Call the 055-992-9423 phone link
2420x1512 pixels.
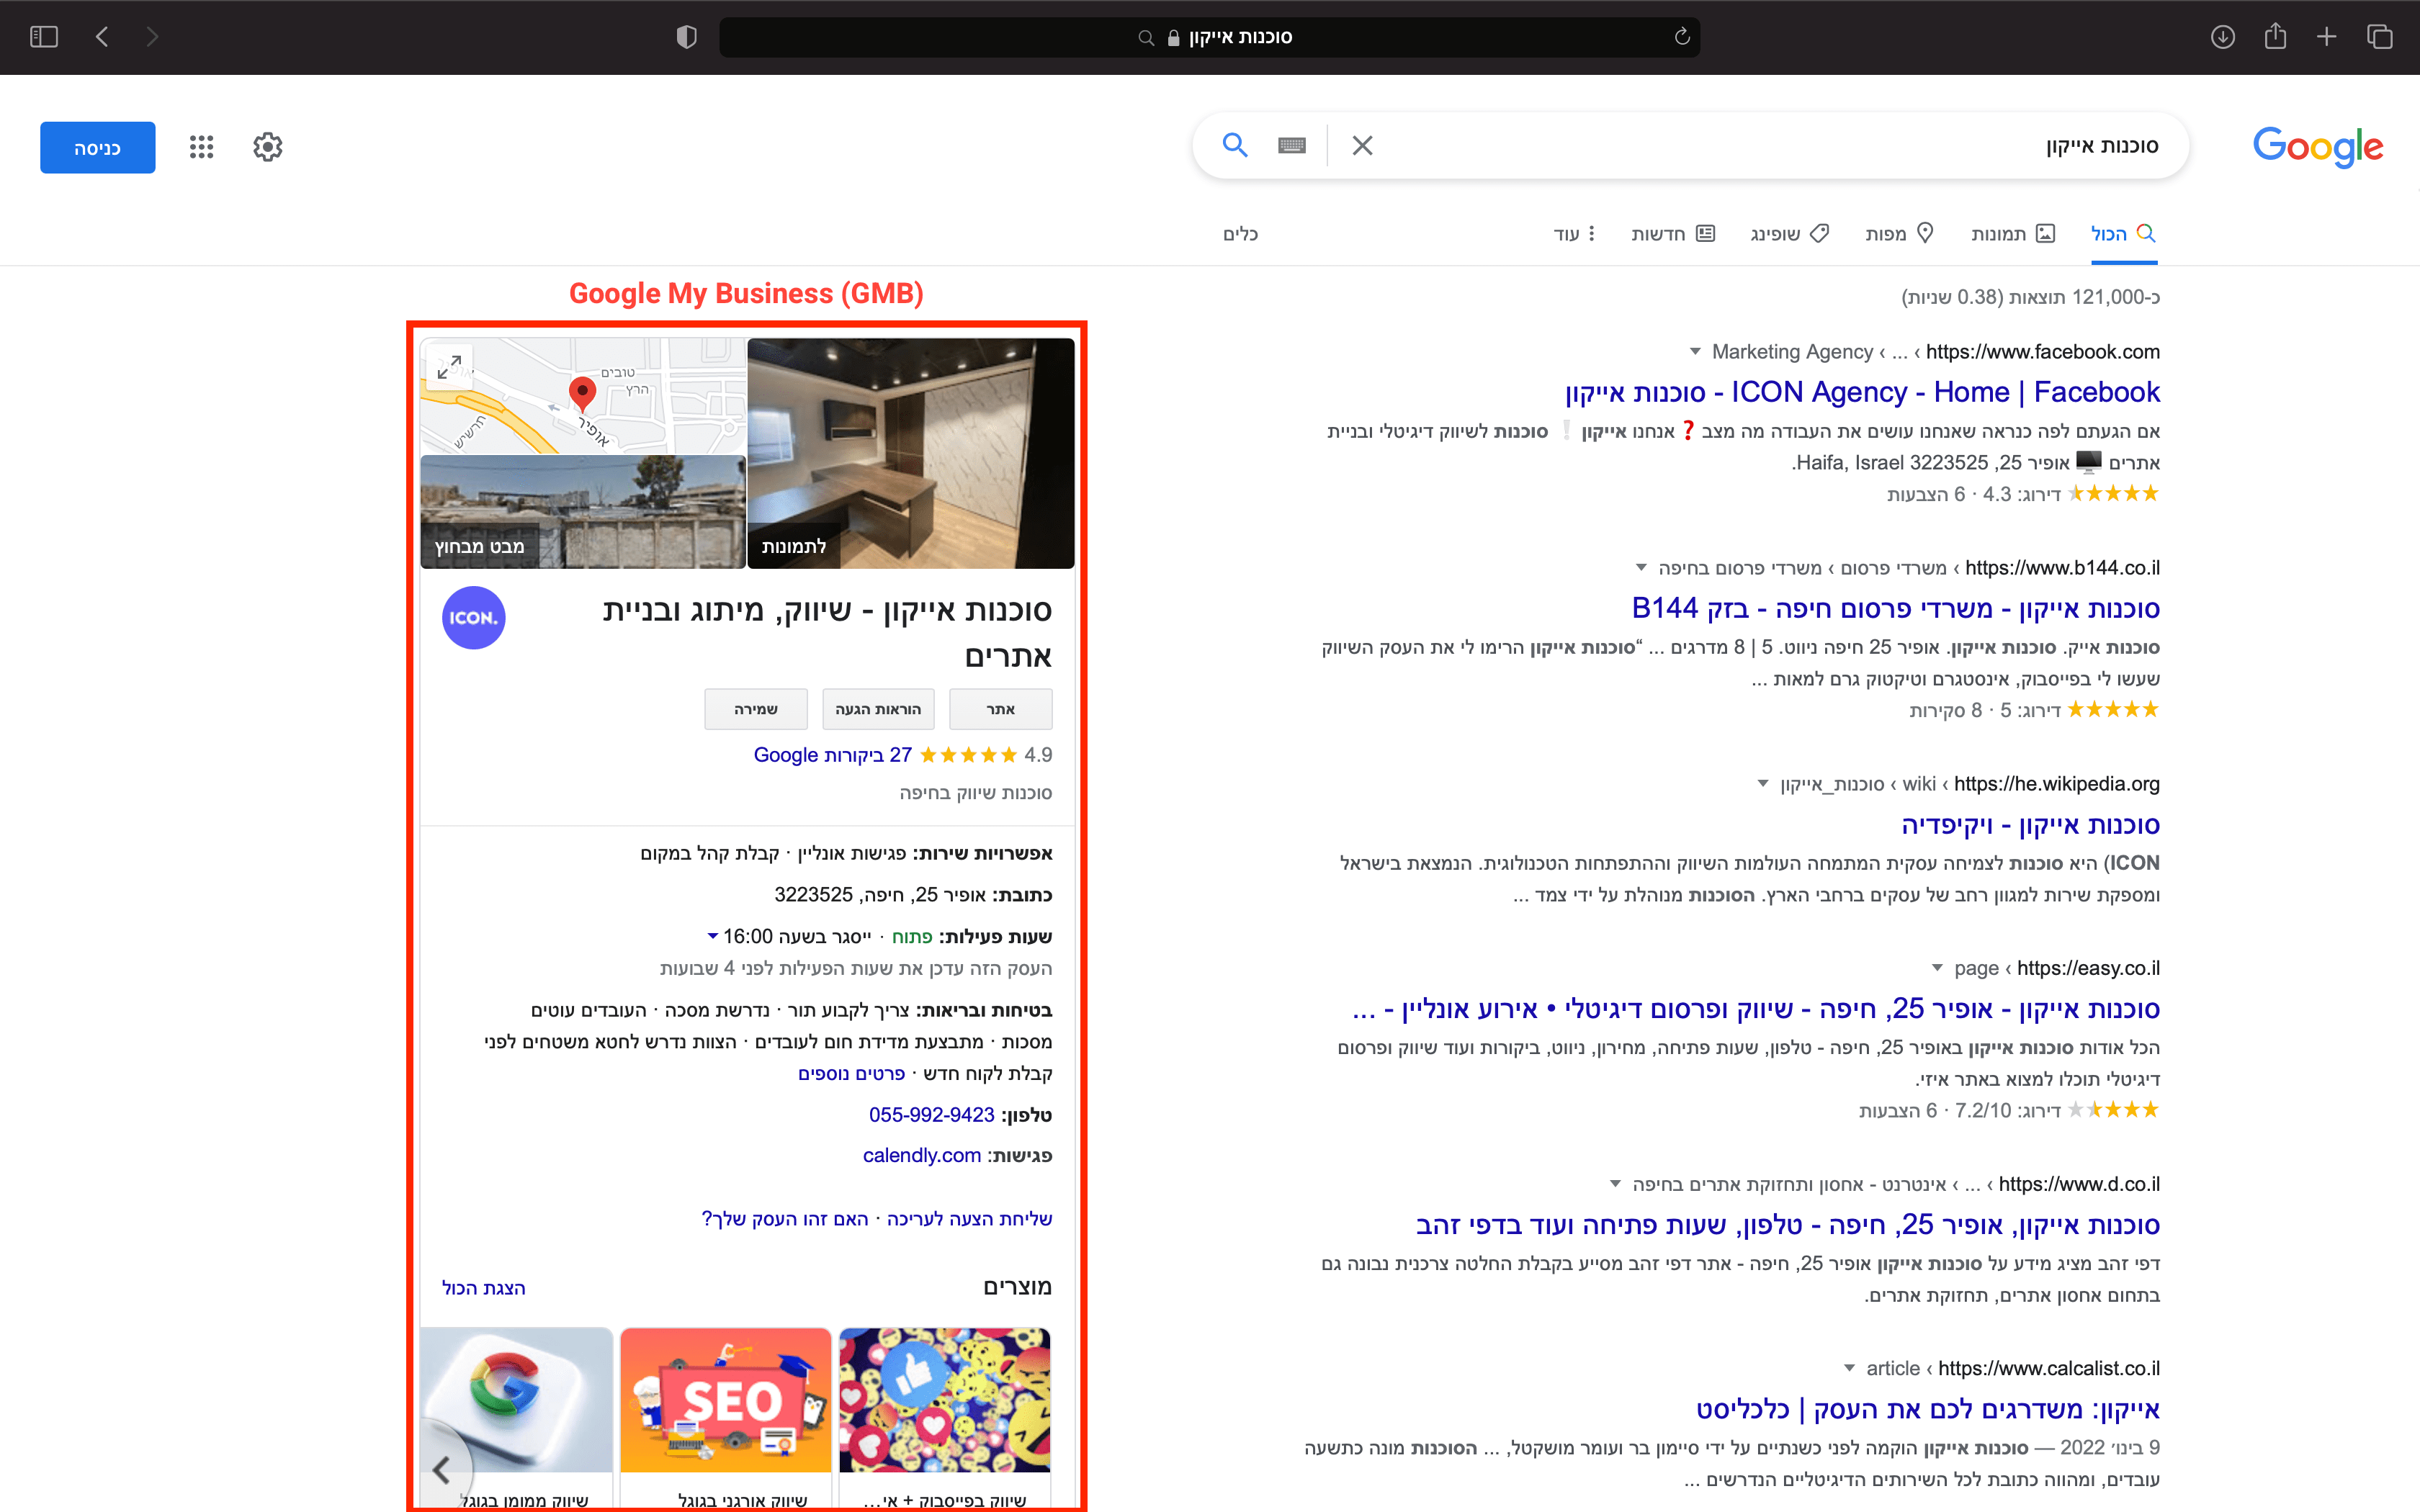coord(931,1115)
